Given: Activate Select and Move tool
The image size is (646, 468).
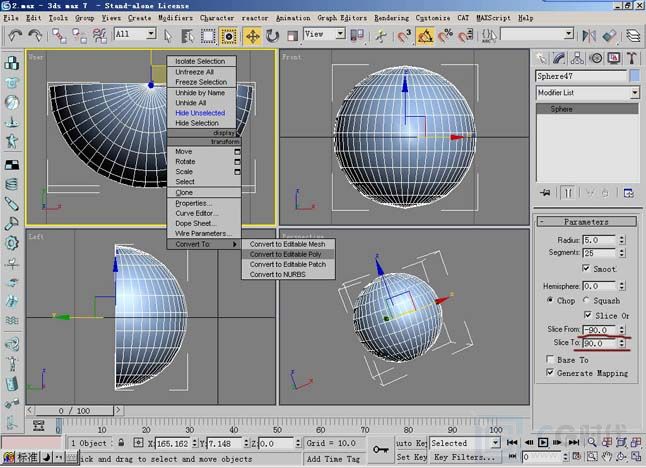Looking at the screenshot, I should point(252,36).
